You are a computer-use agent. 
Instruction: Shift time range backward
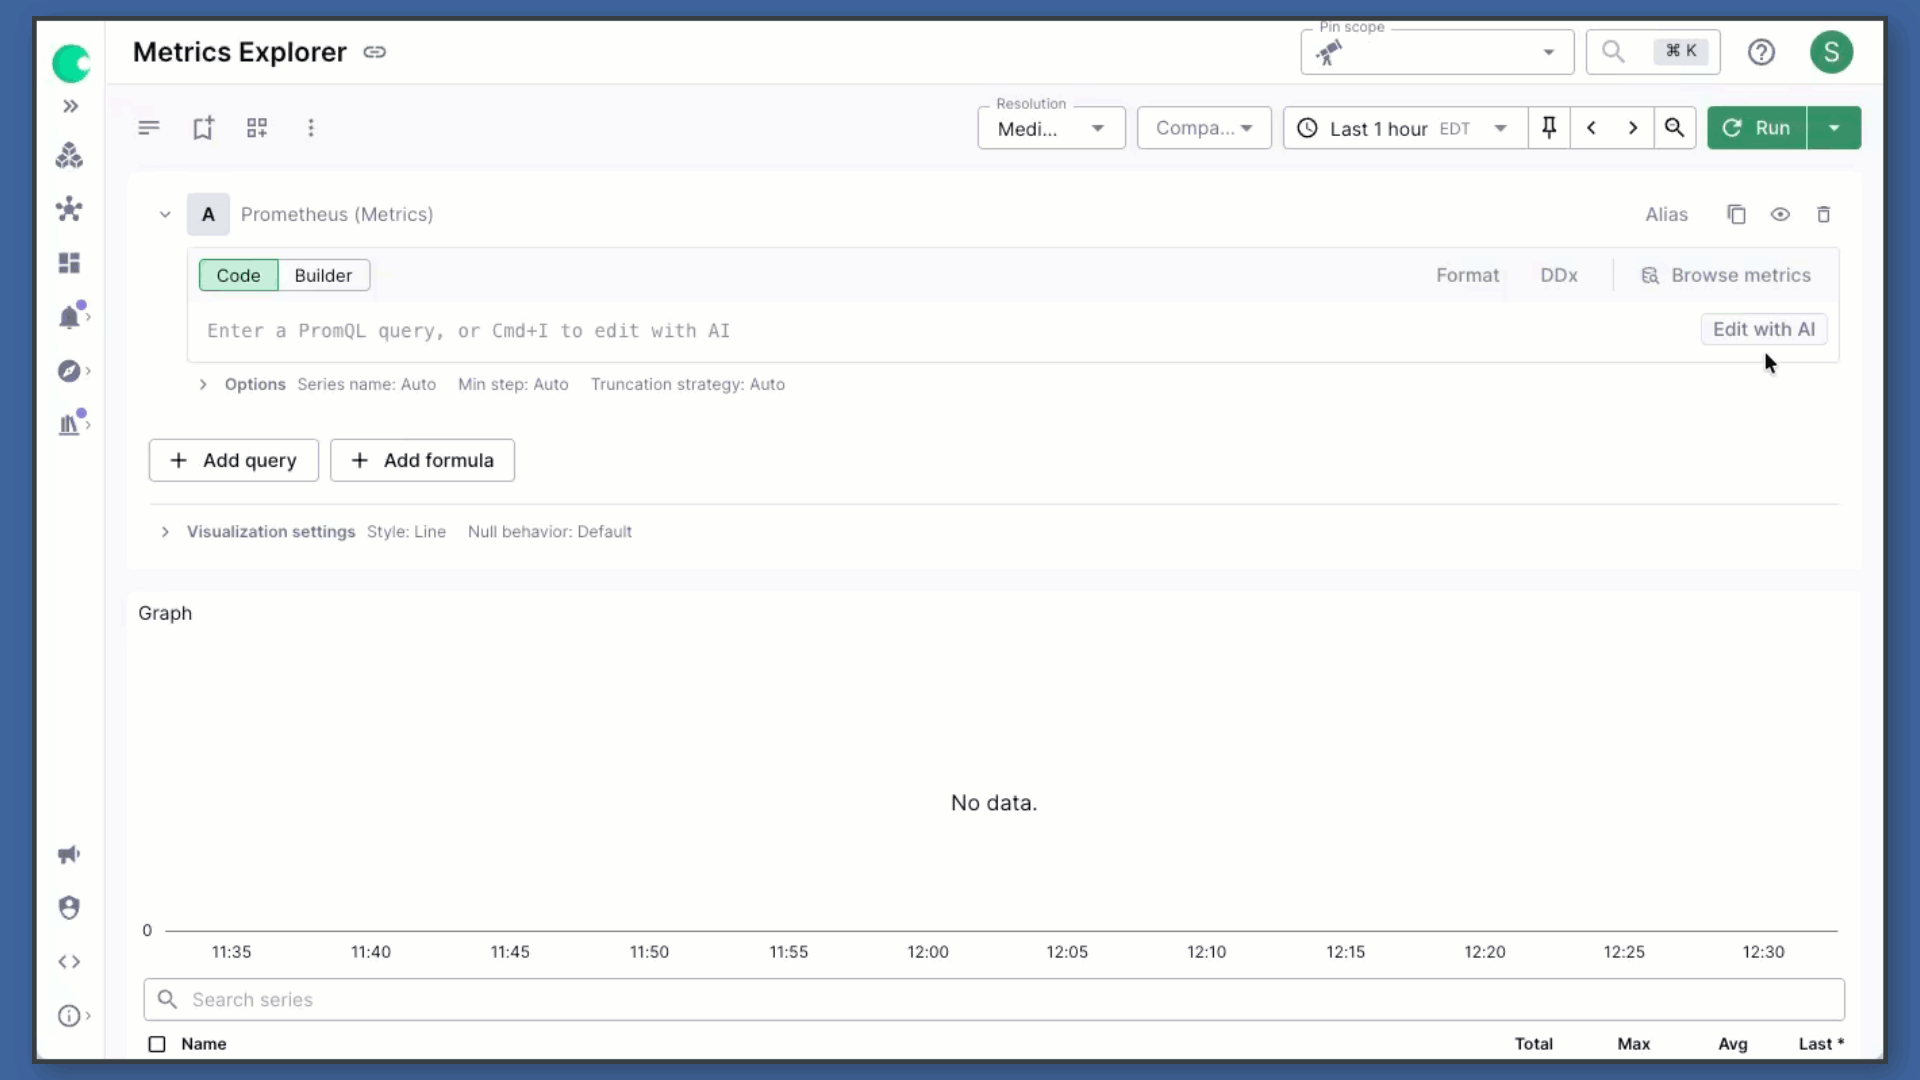pyautogui.click(x=1591, y=128)
